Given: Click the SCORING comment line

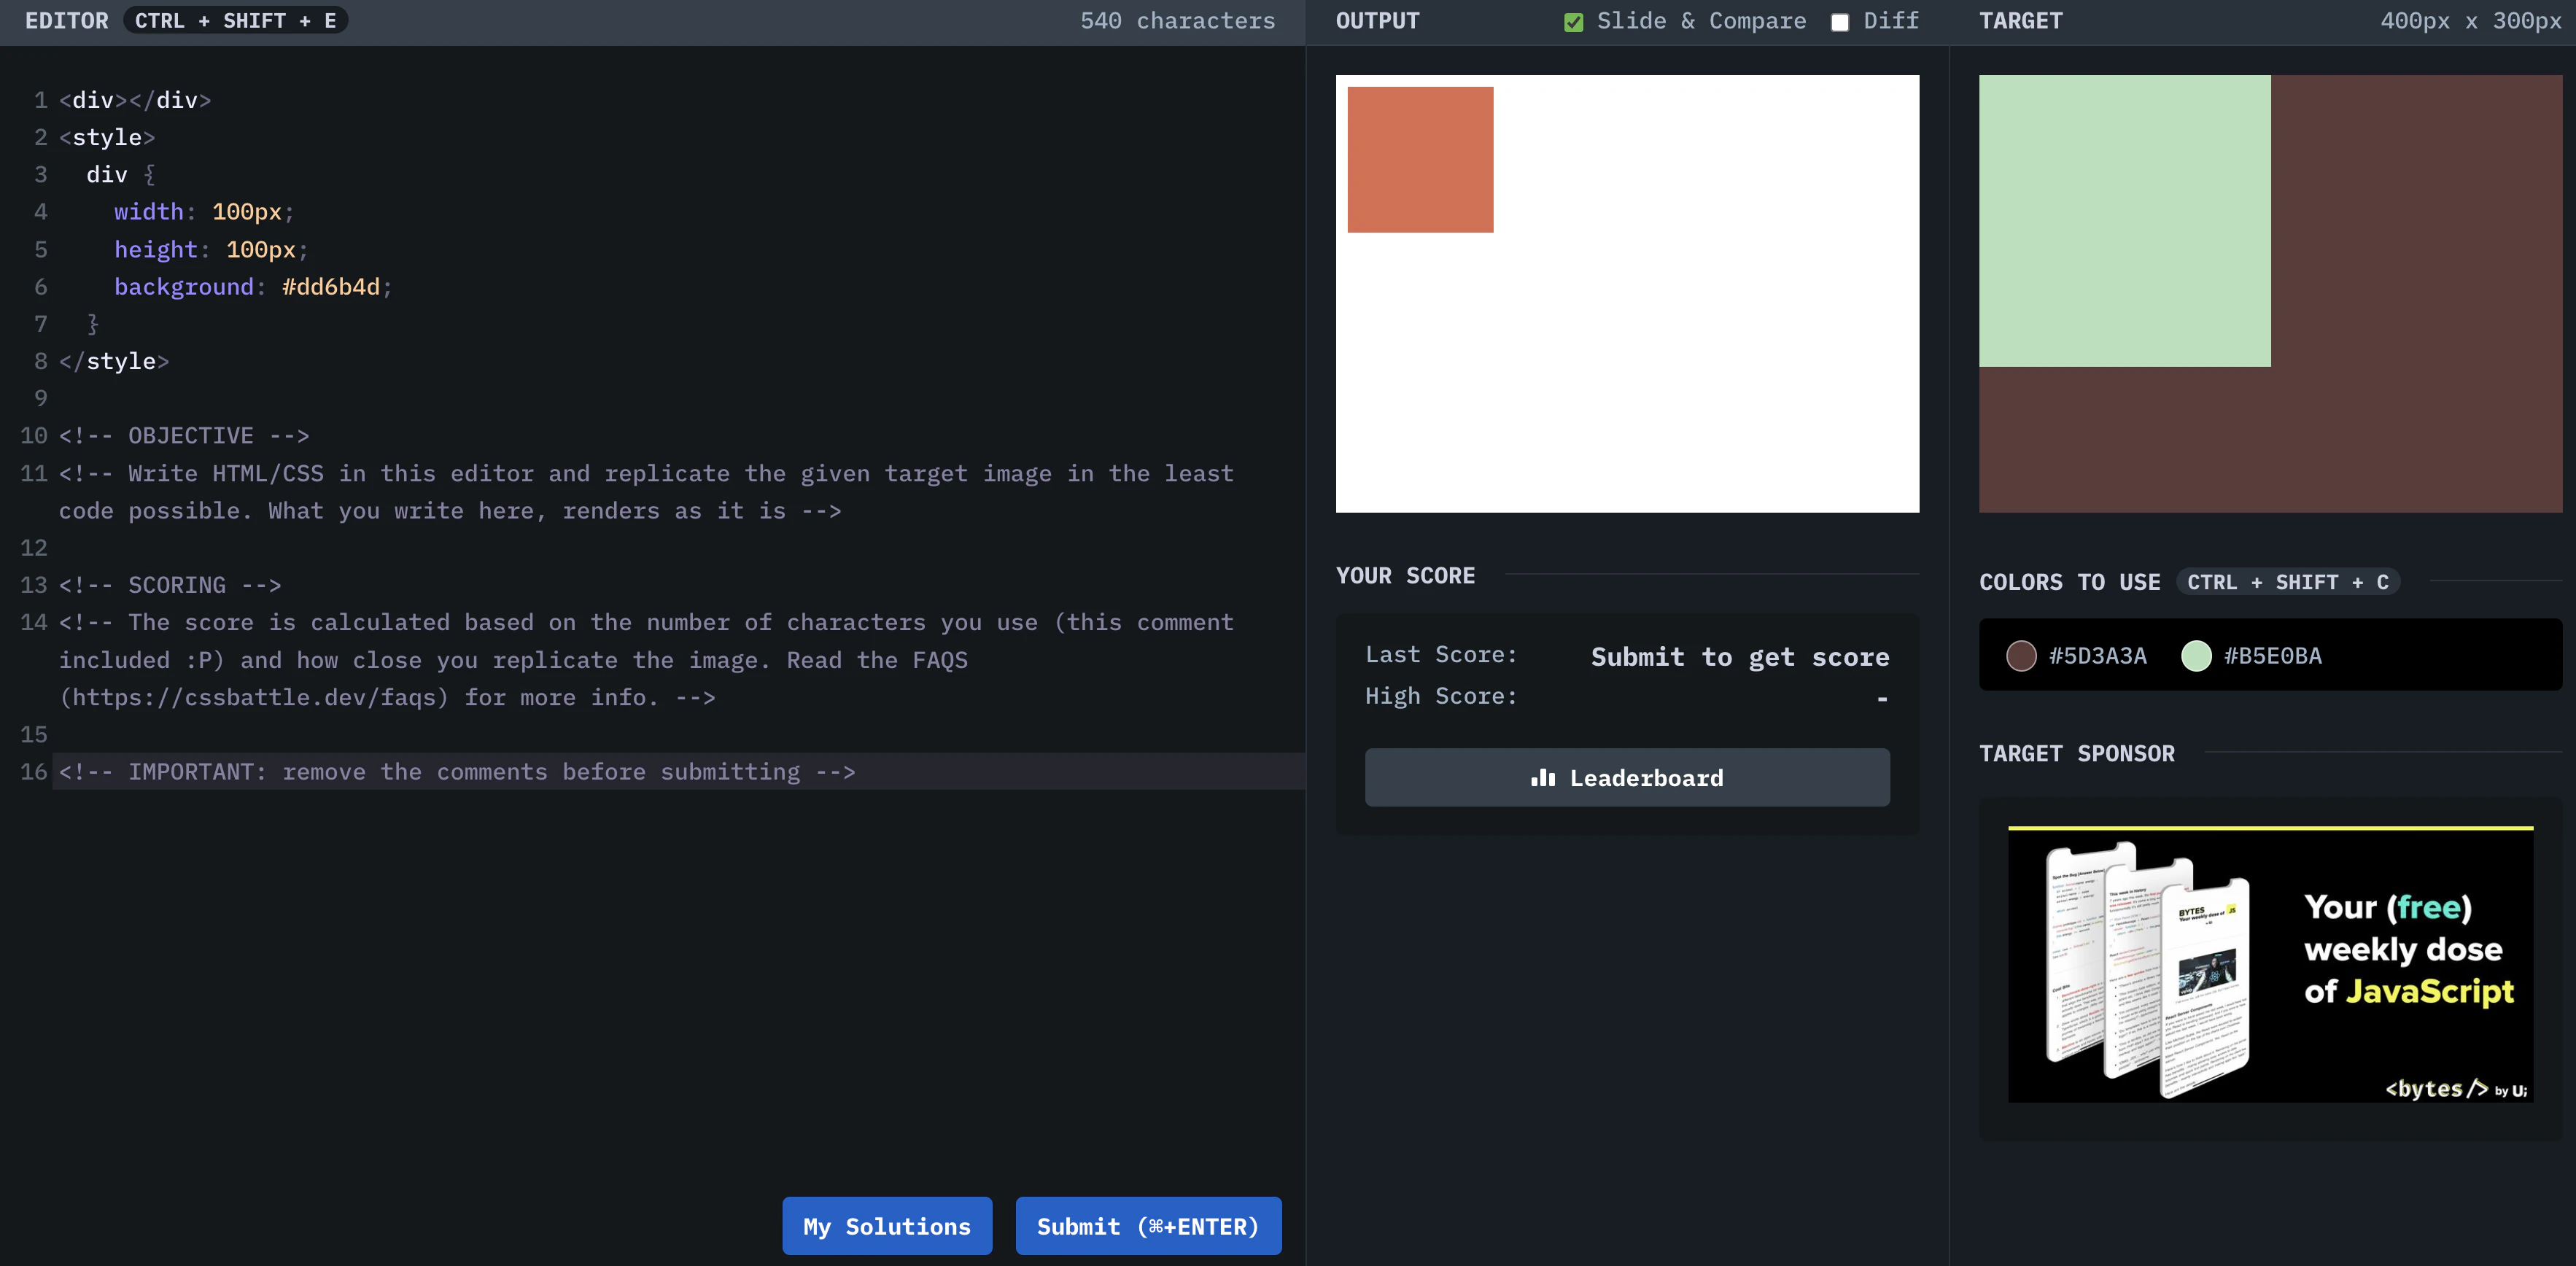Looking at the screenshot, I should [170, 585].
